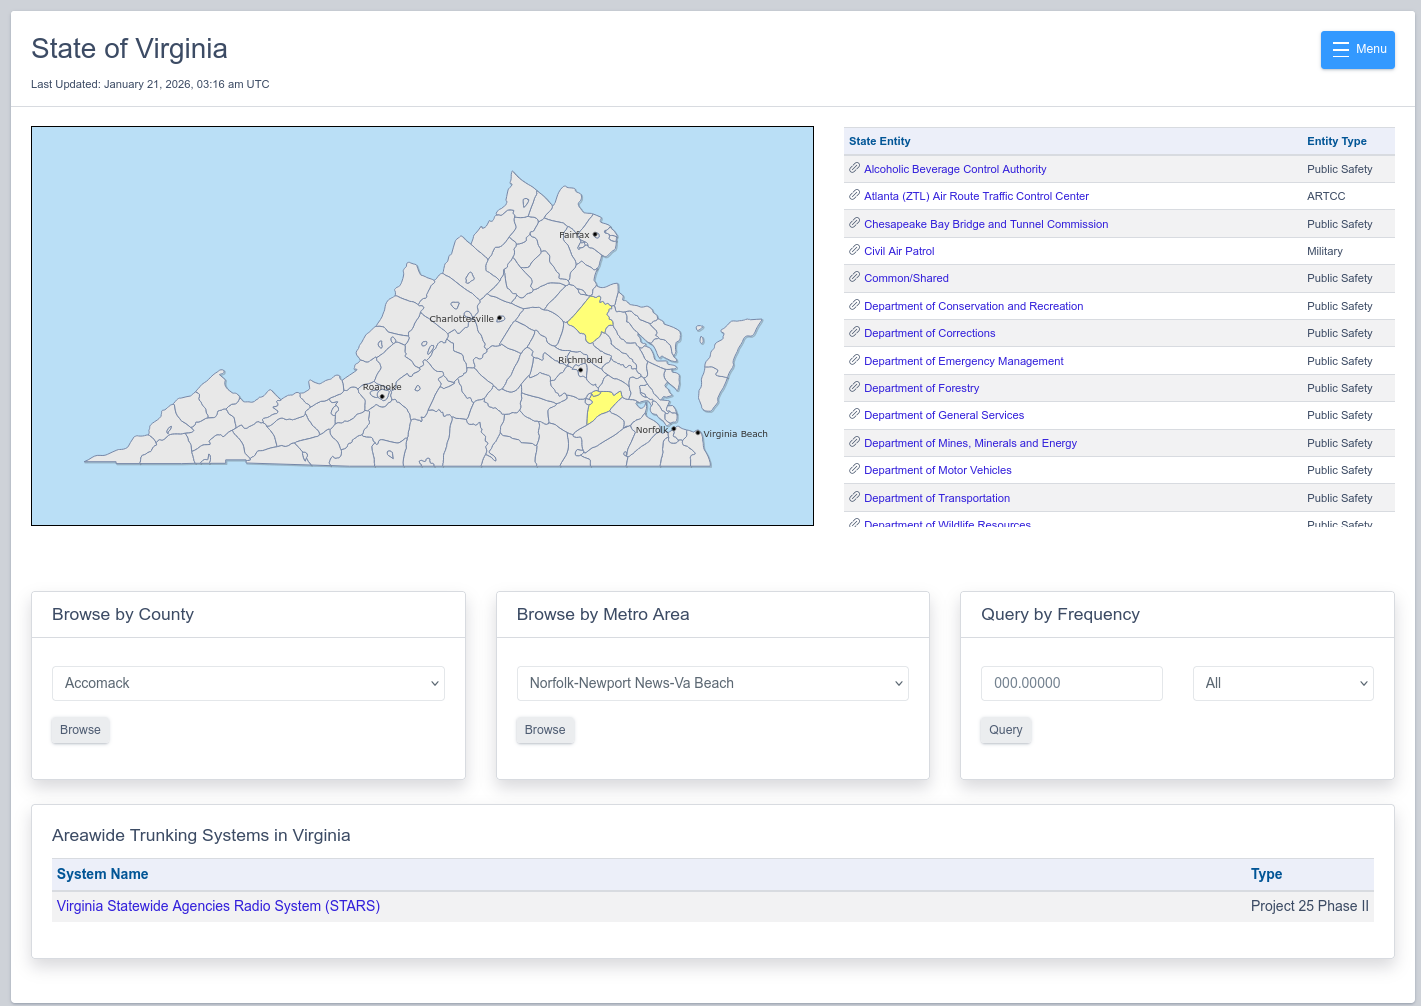Open the Common/Shared entity link
The height and width of the screenshot is (1006, 1421).
[906, 278]
